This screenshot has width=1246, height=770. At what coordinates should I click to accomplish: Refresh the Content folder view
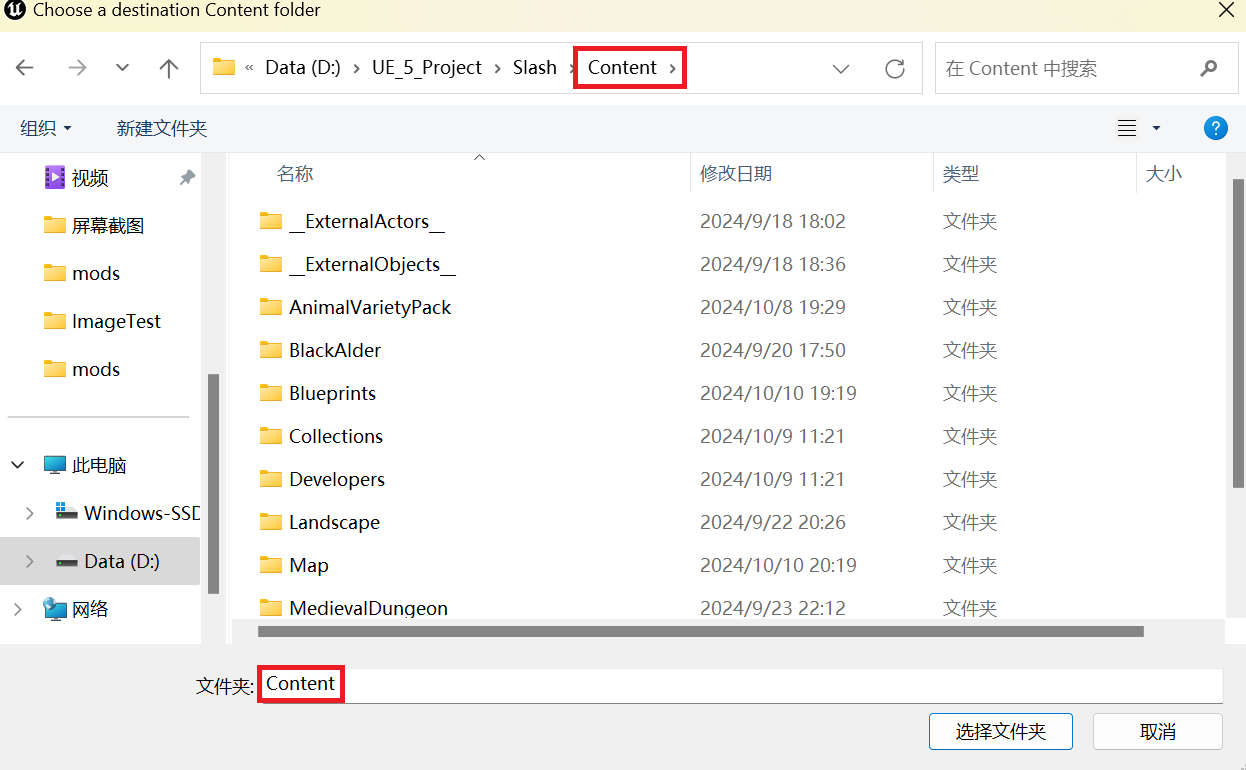895,68
